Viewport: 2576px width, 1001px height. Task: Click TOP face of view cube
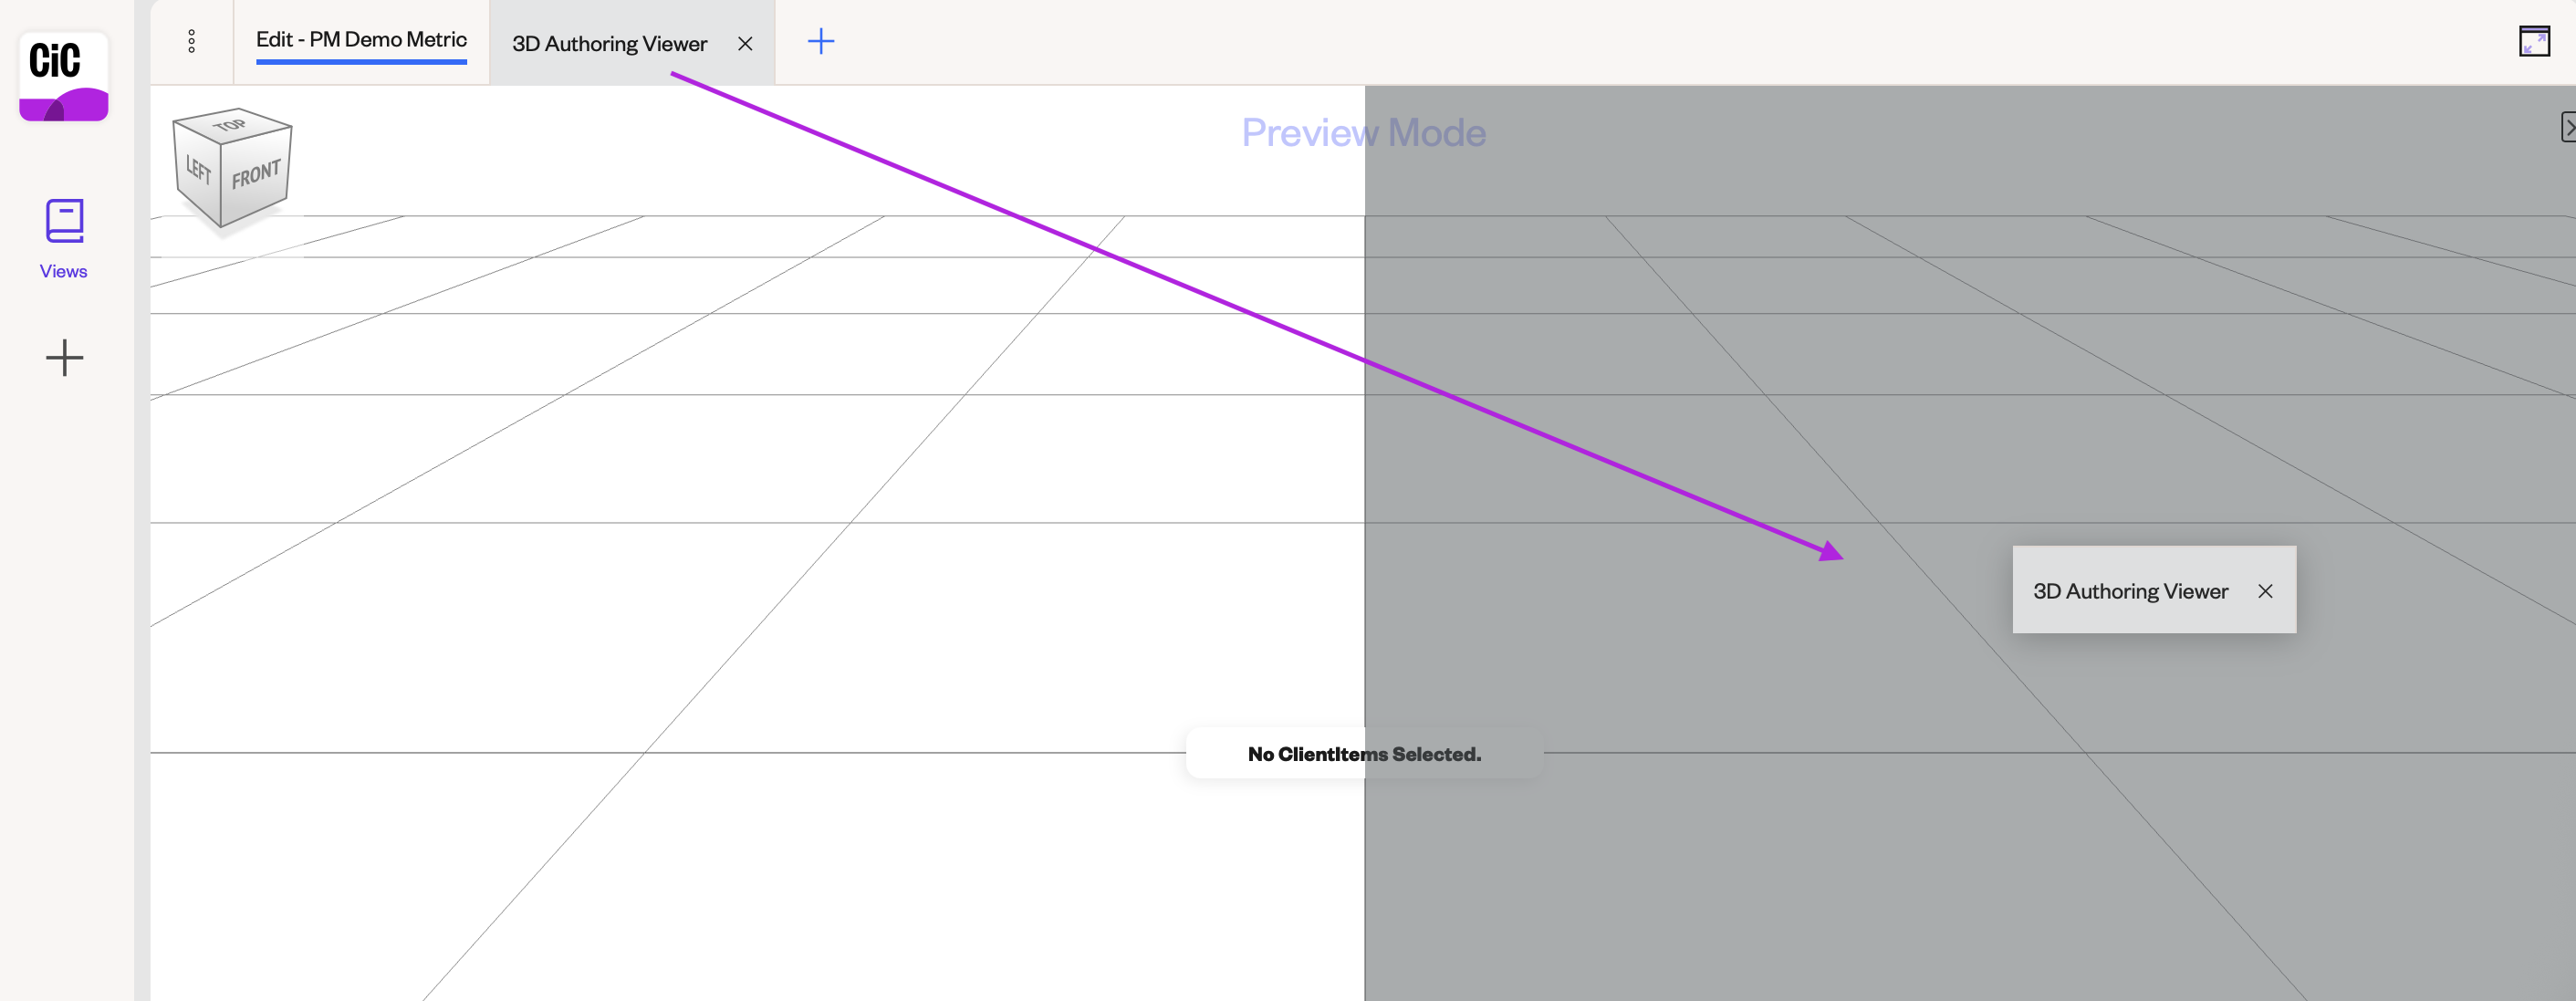pos(231,126)
